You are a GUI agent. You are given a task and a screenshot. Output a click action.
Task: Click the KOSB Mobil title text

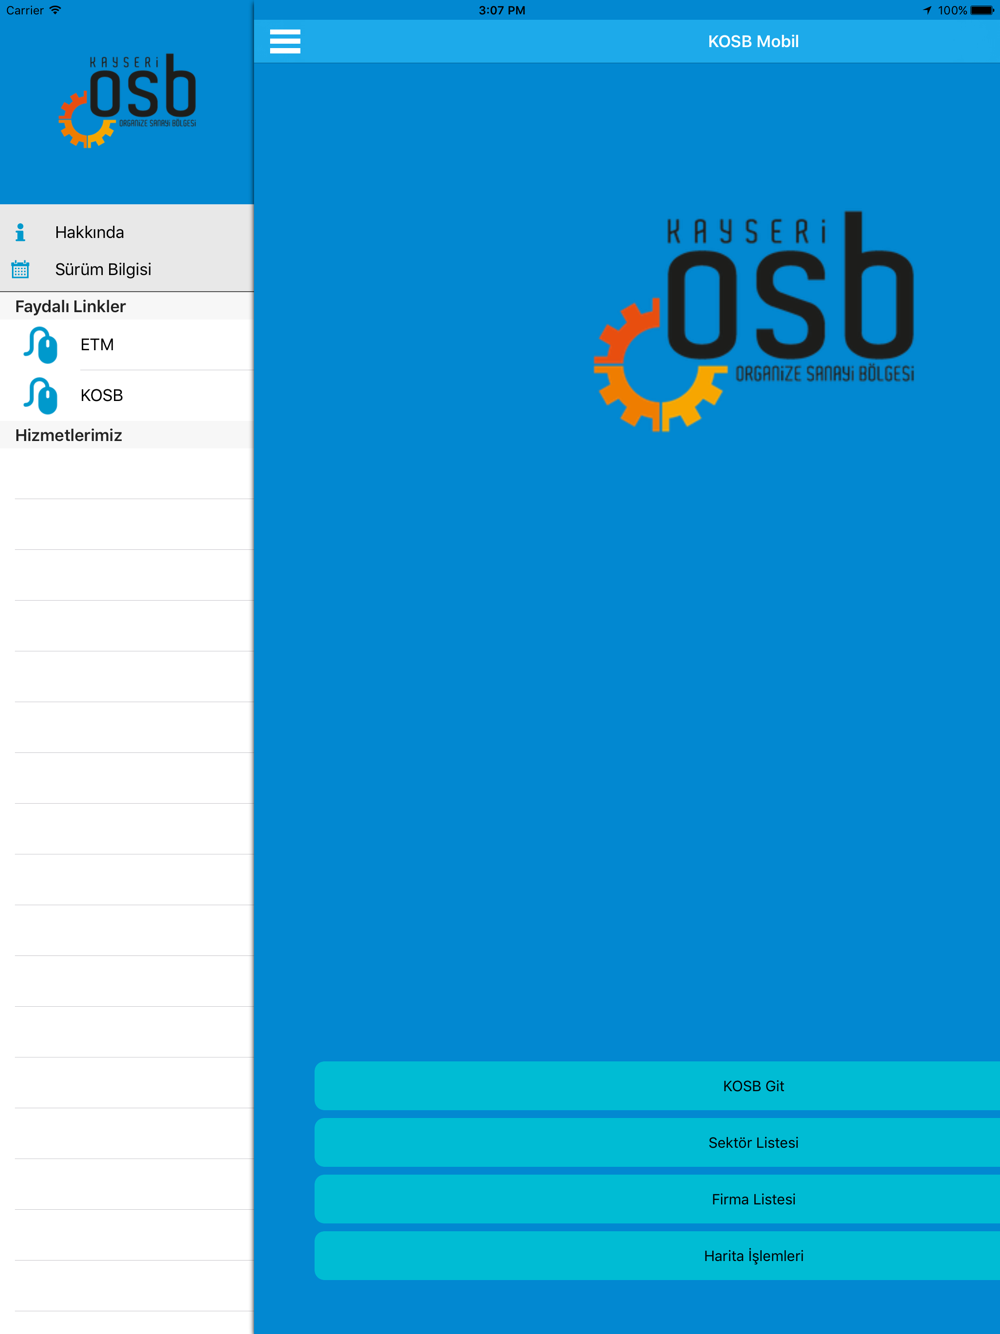(x=753, y=41)
